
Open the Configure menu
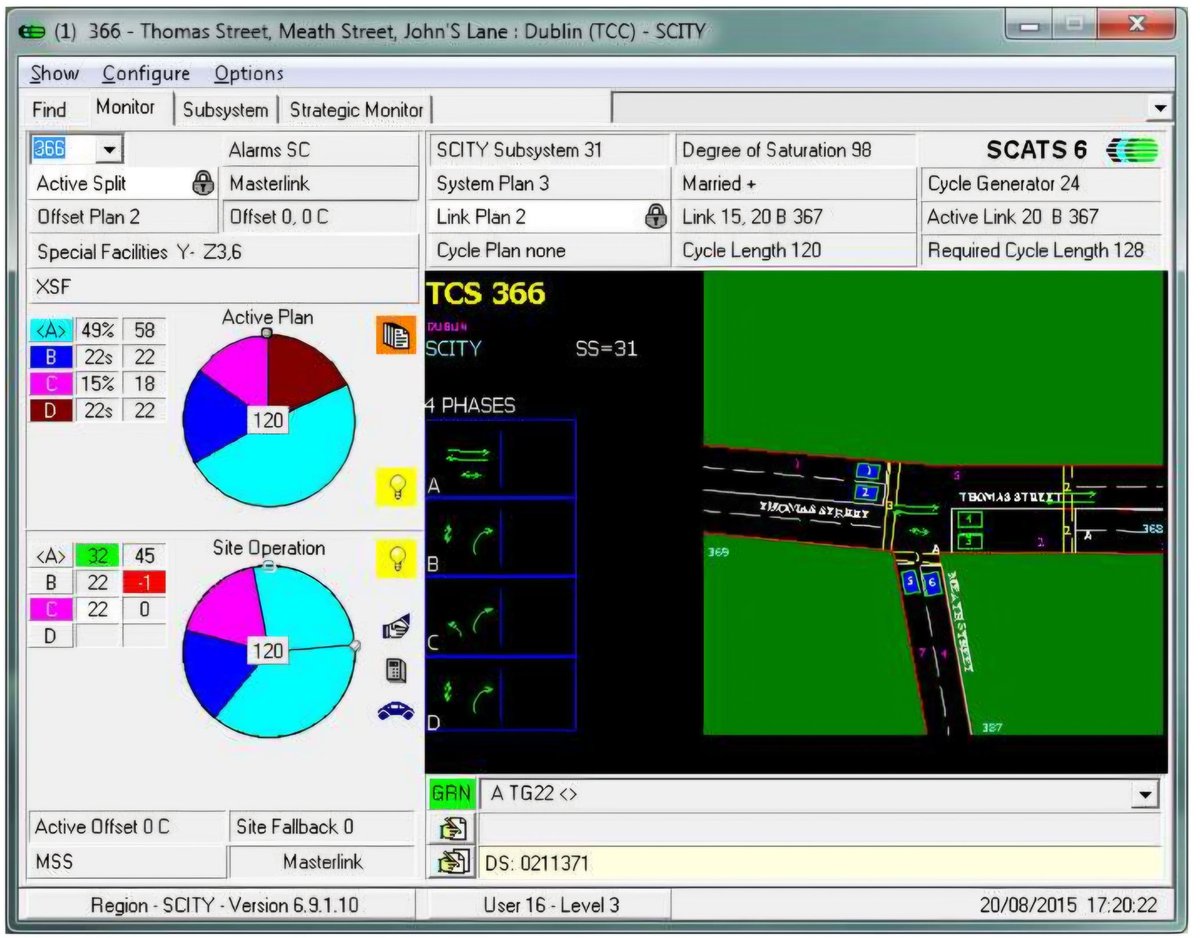[x=148, y=73]
